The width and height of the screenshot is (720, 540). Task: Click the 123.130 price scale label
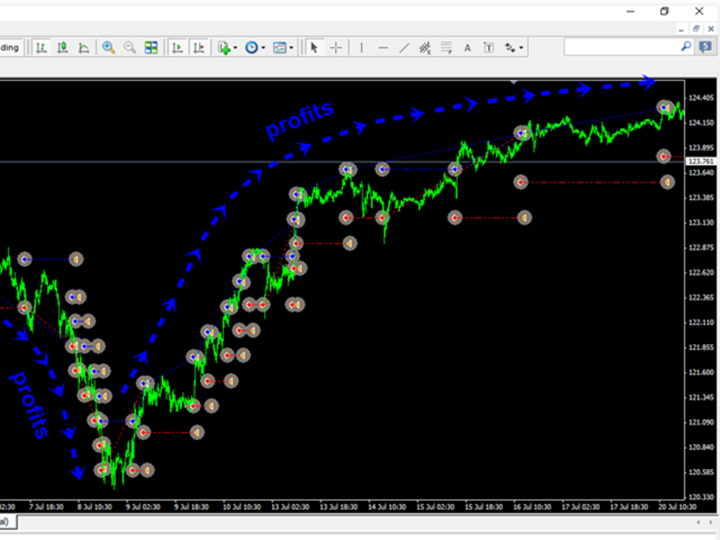[x=701, y=223]
